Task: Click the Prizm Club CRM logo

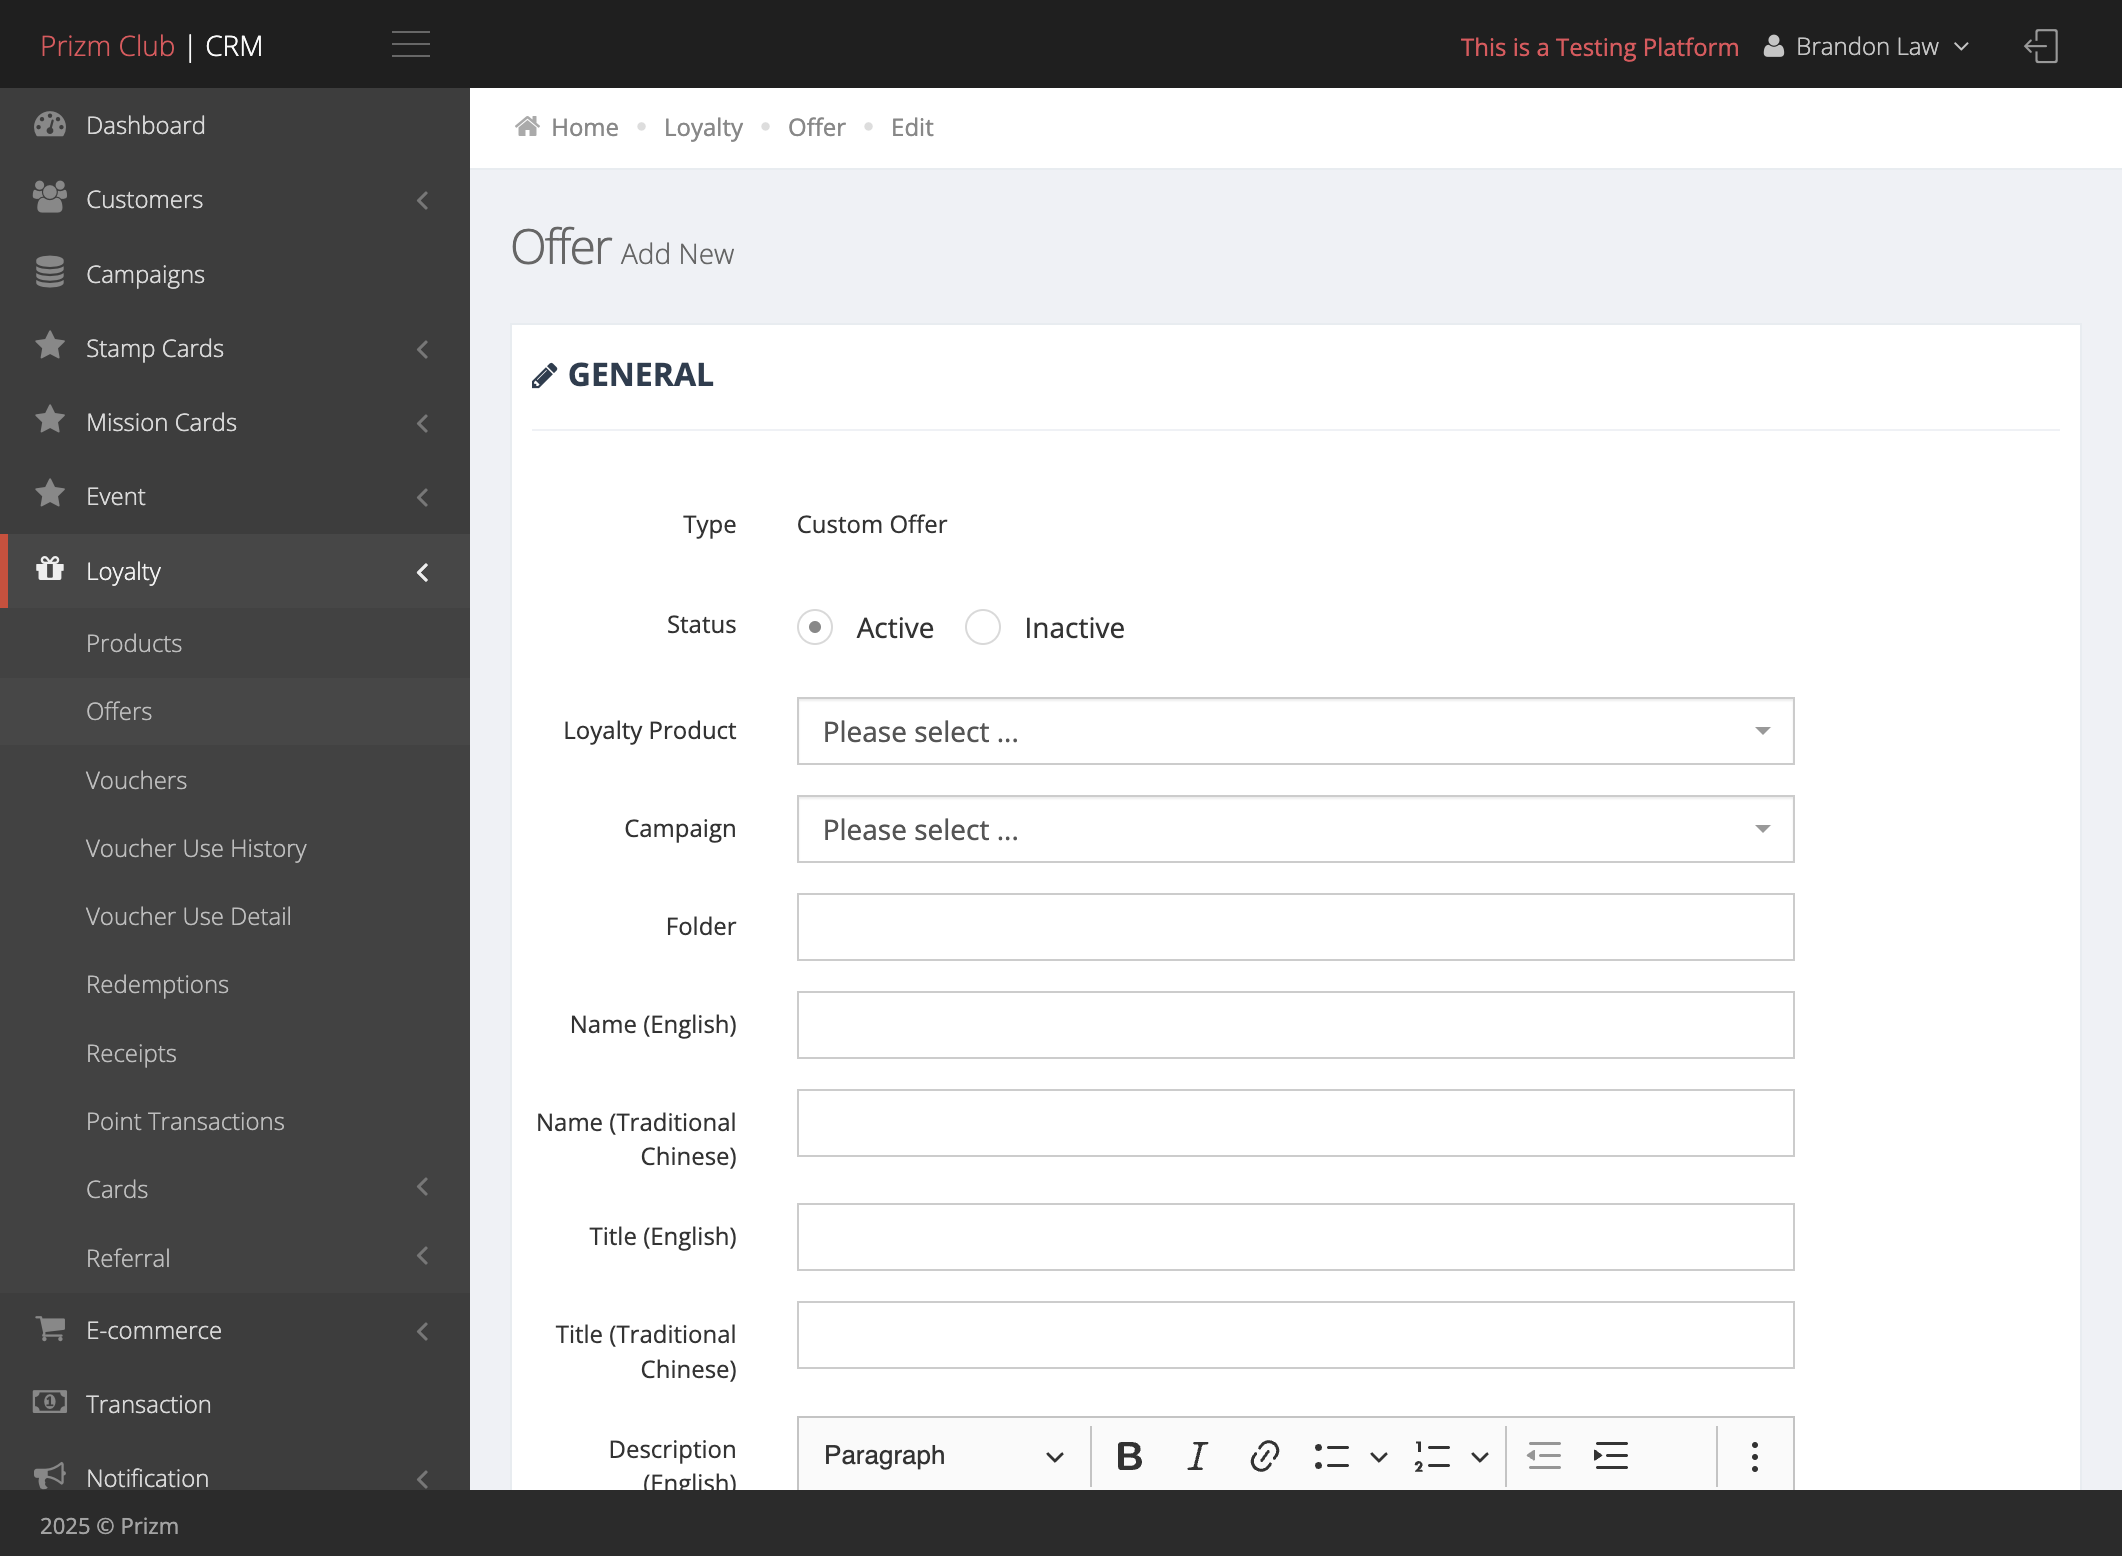Action: pyautogui.click(x=151, y=46)
